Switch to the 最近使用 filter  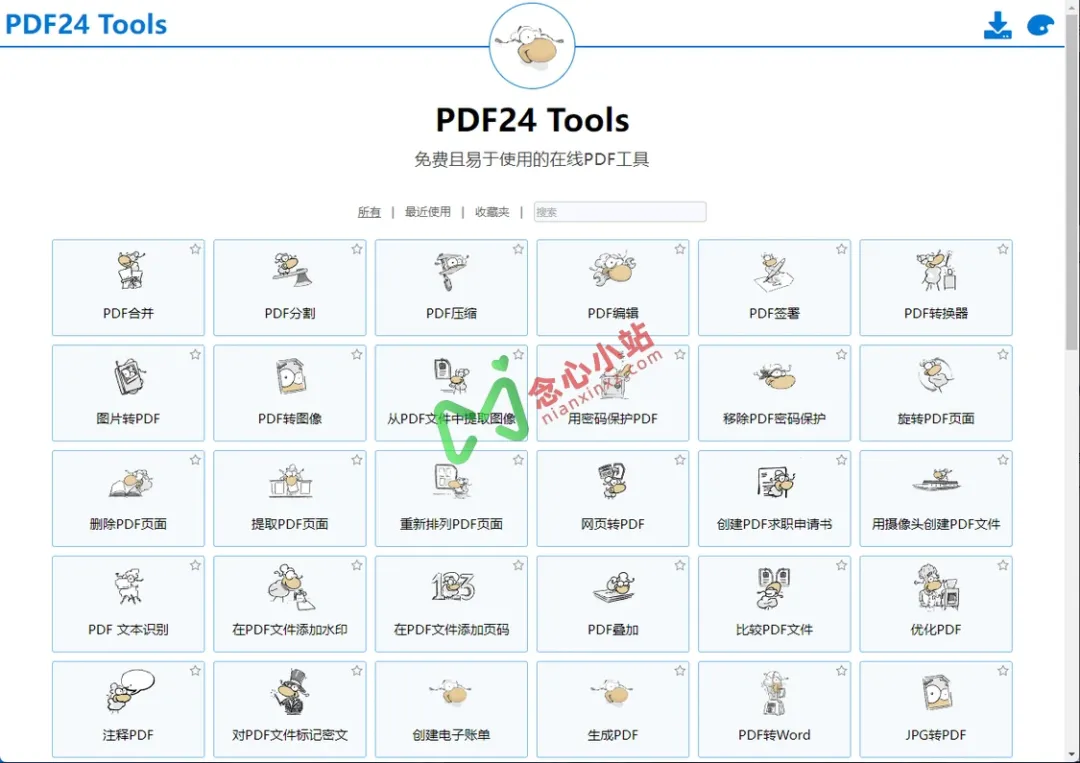click(428, 212)
